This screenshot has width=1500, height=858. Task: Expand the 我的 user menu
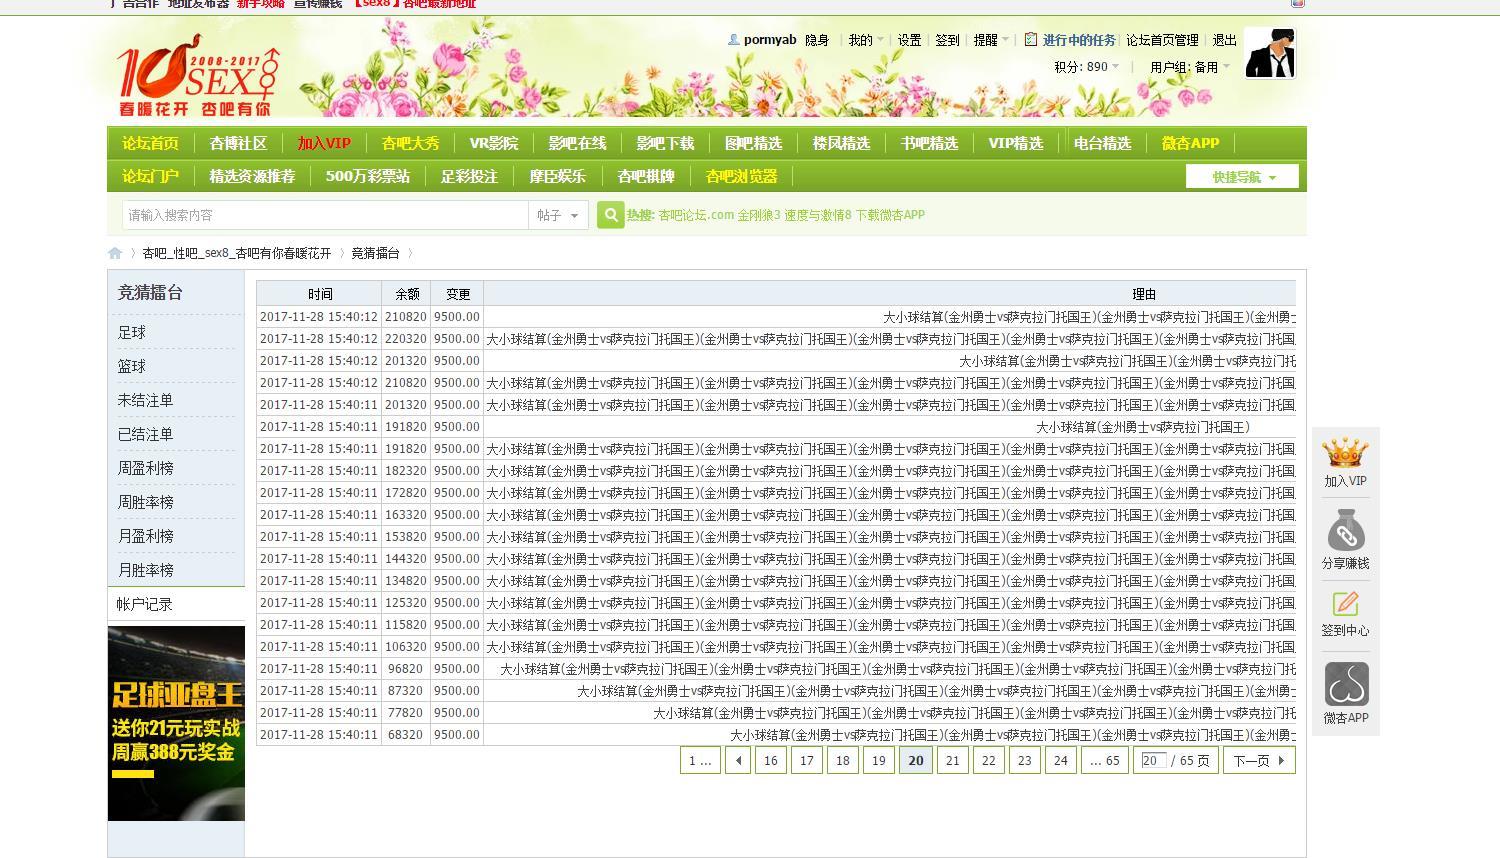tap(865, 40)
